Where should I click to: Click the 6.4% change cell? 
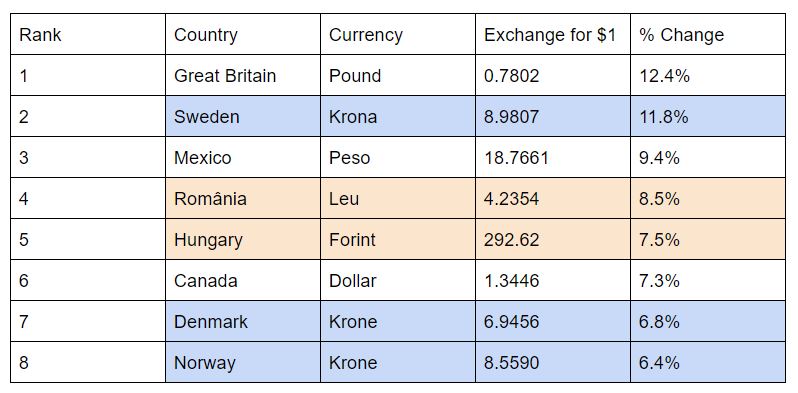(x=708, y=362)
